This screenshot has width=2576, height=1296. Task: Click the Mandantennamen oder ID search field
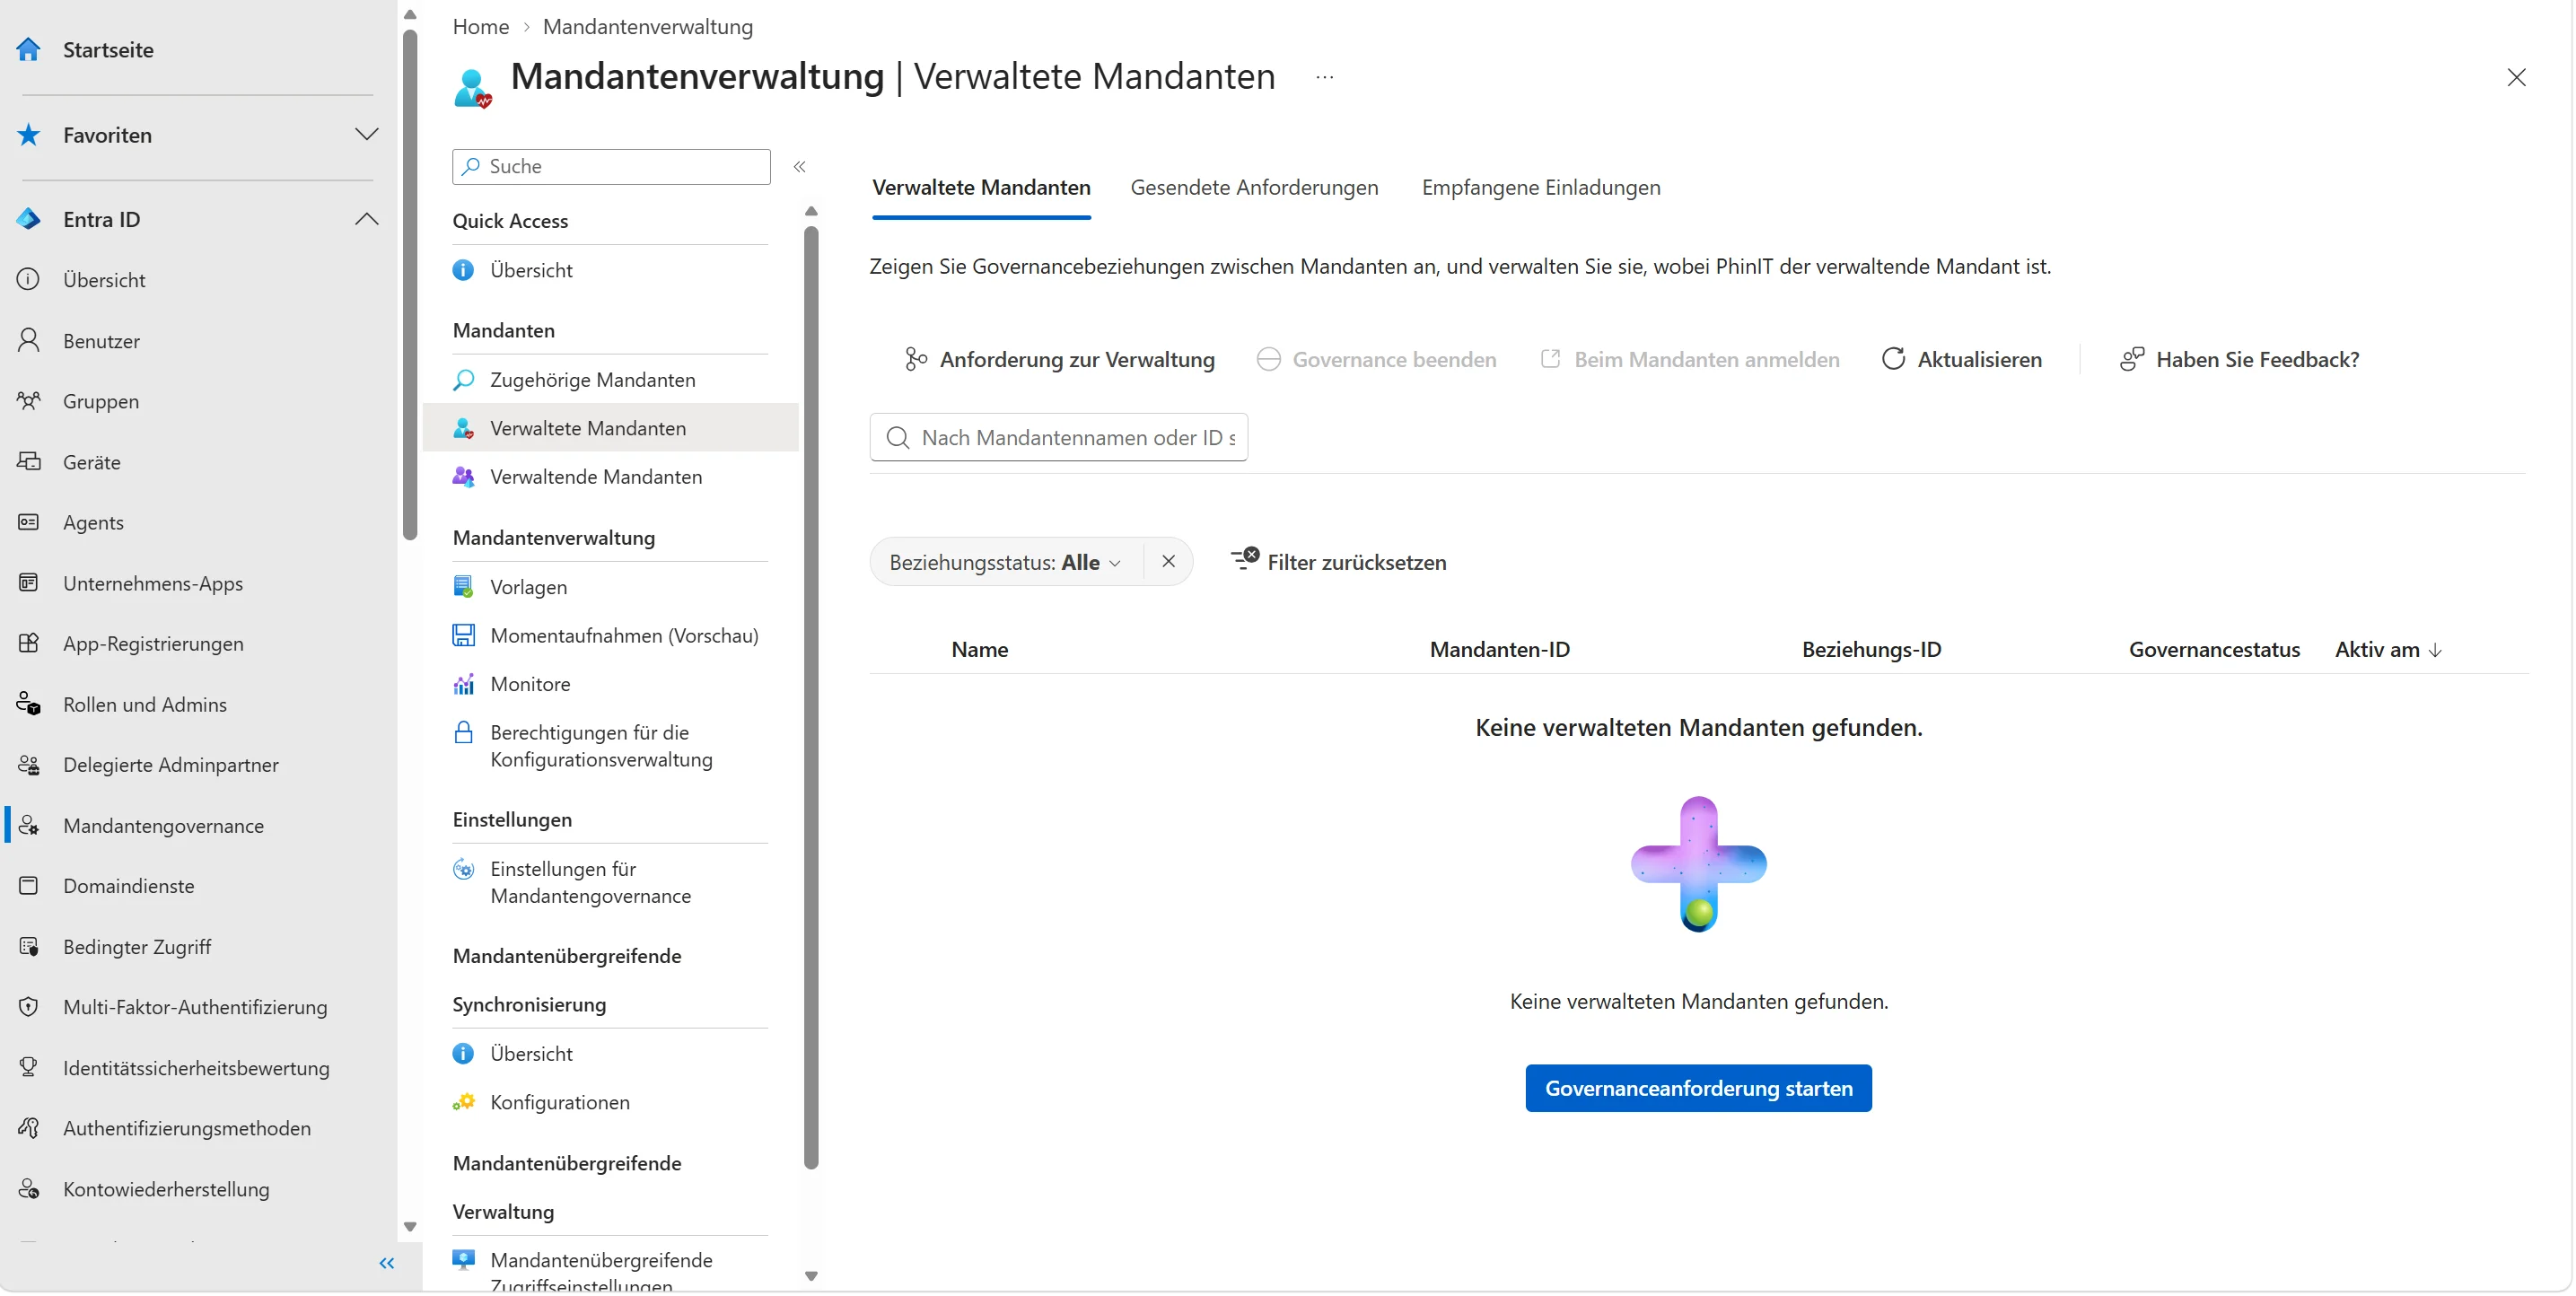tap(1058, 437)
